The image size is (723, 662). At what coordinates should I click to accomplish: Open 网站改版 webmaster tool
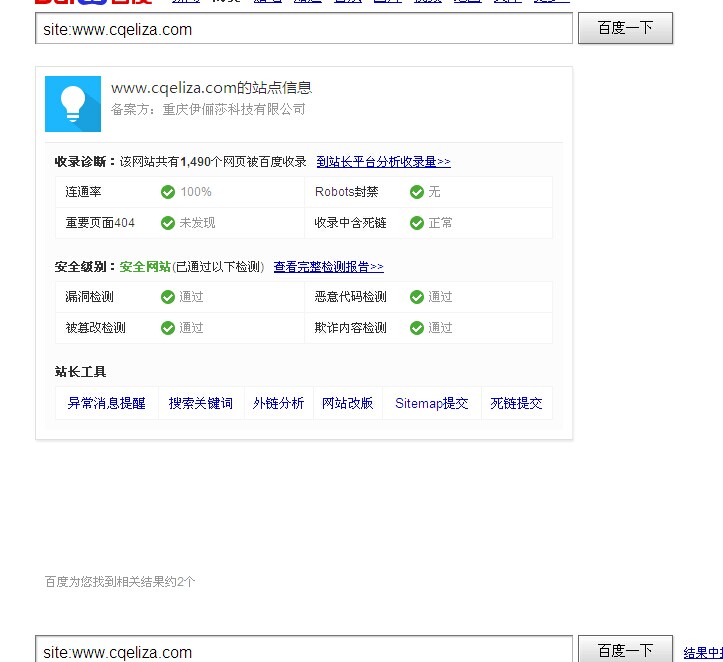coord(347,403)
